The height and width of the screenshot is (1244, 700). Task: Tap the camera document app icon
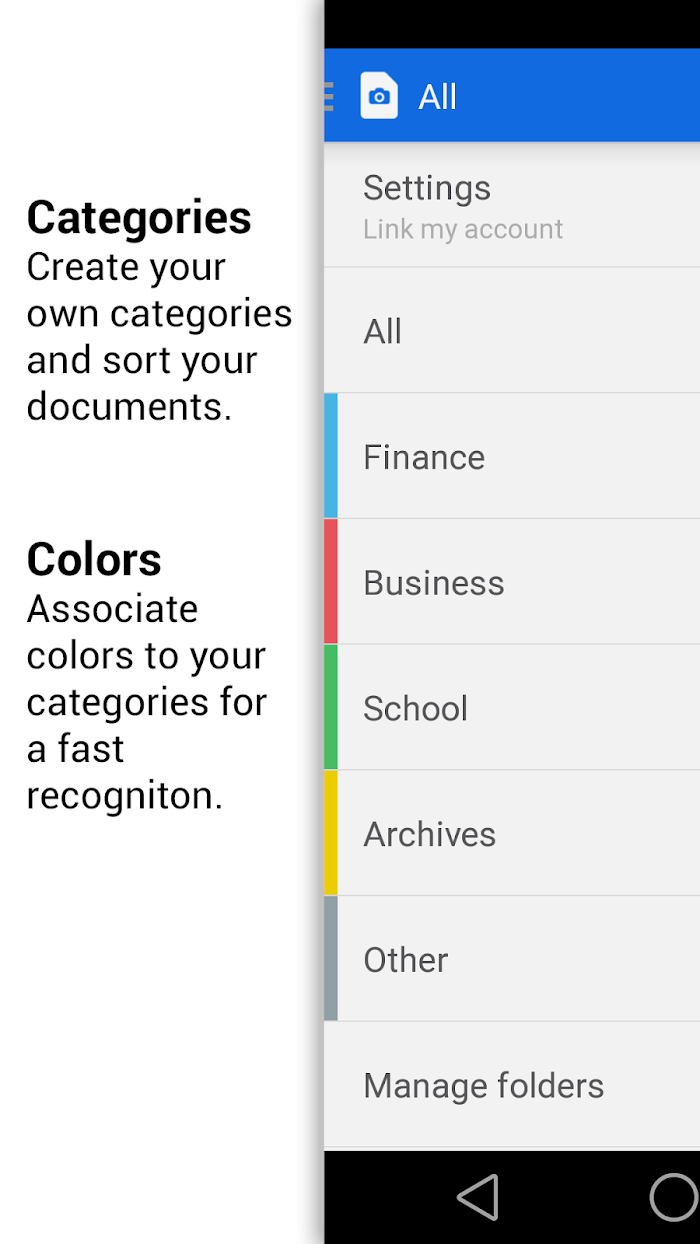[379, 96]
